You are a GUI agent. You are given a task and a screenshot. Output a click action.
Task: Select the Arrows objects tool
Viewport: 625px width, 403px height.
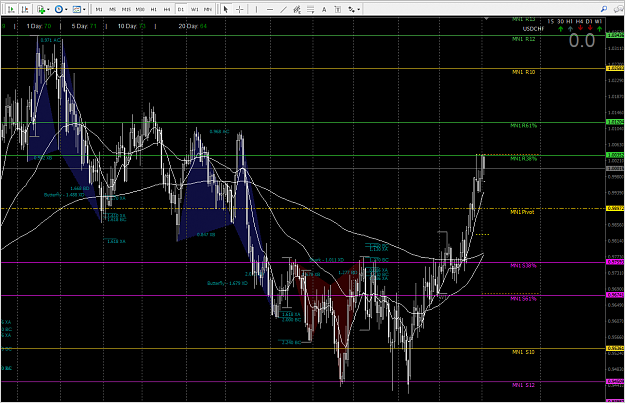351,9
